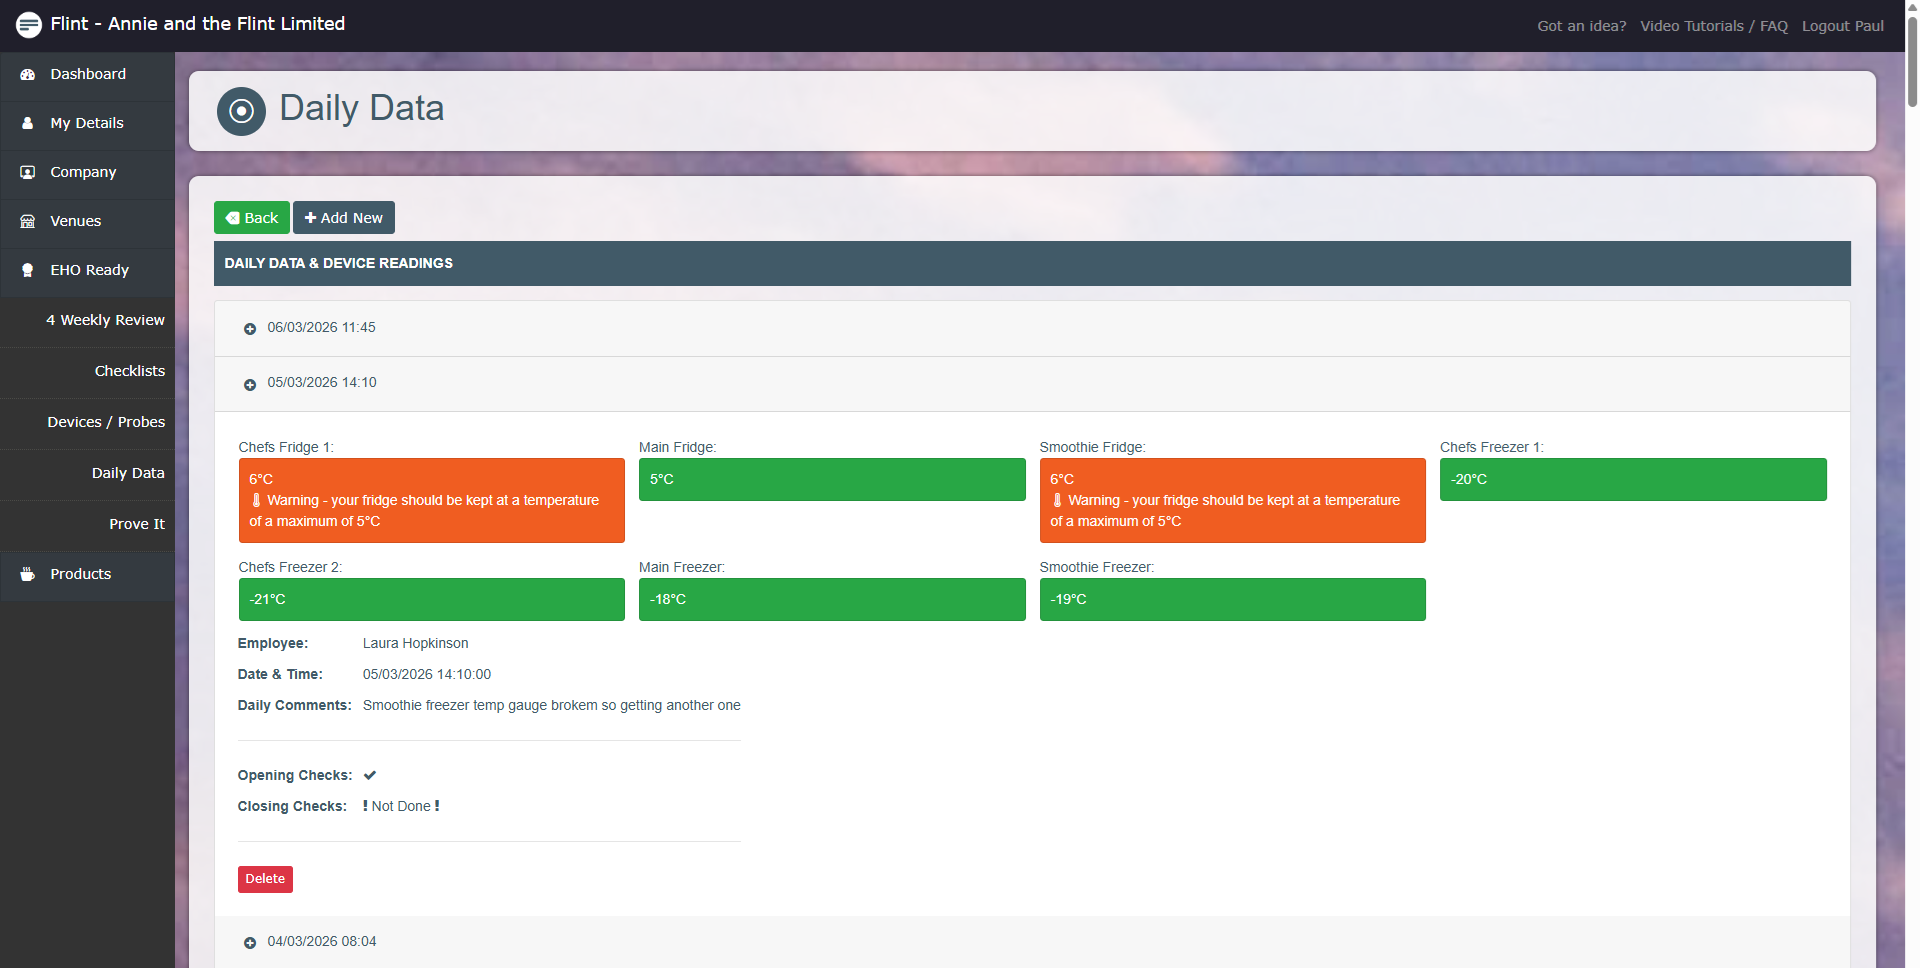
Task: Open Checklists from the sidebar
Action: tap(129, 372)
